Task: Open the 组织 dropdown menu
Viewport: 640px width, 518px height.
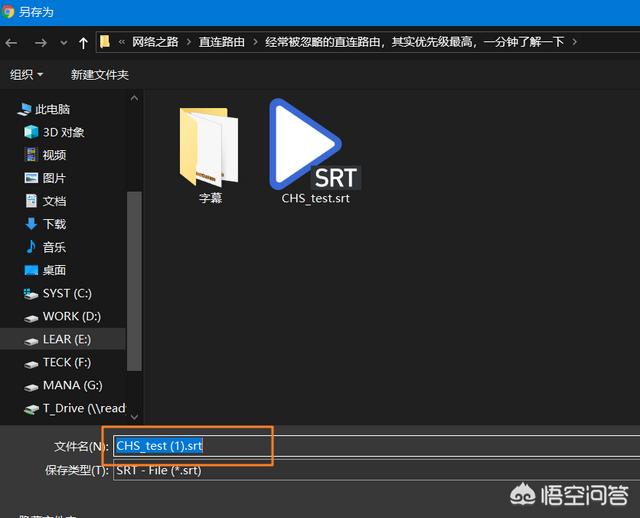Action: coord(27,75)
